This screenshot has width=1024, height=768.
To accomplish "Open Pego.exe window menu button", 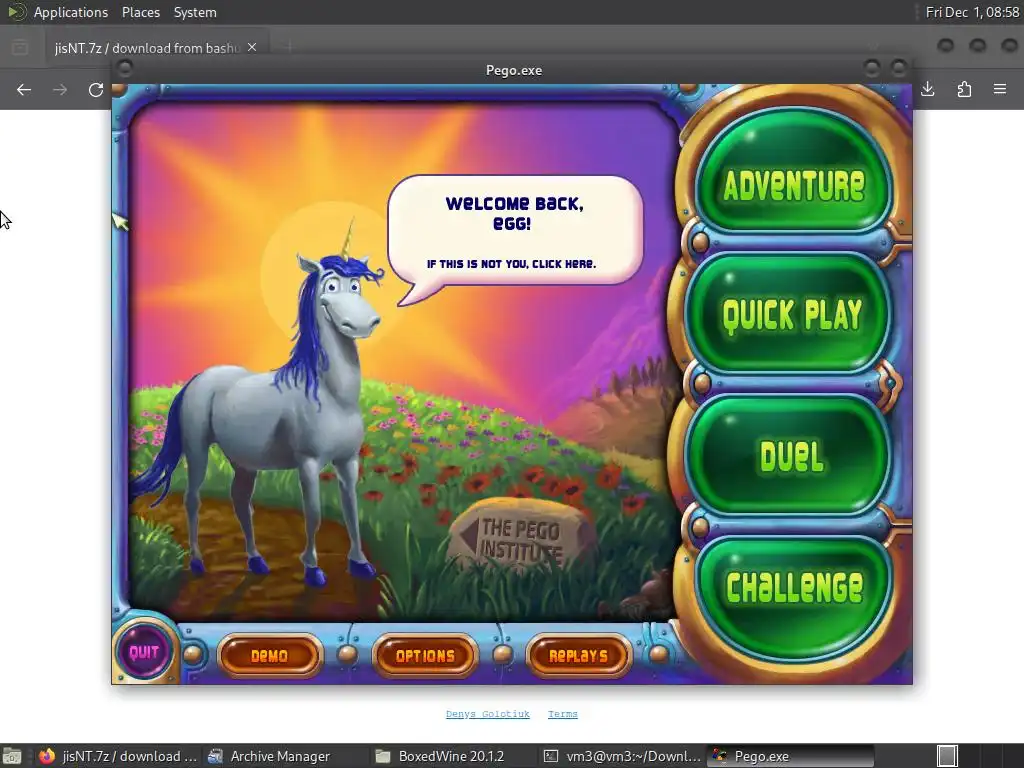I will pos(125,68).
